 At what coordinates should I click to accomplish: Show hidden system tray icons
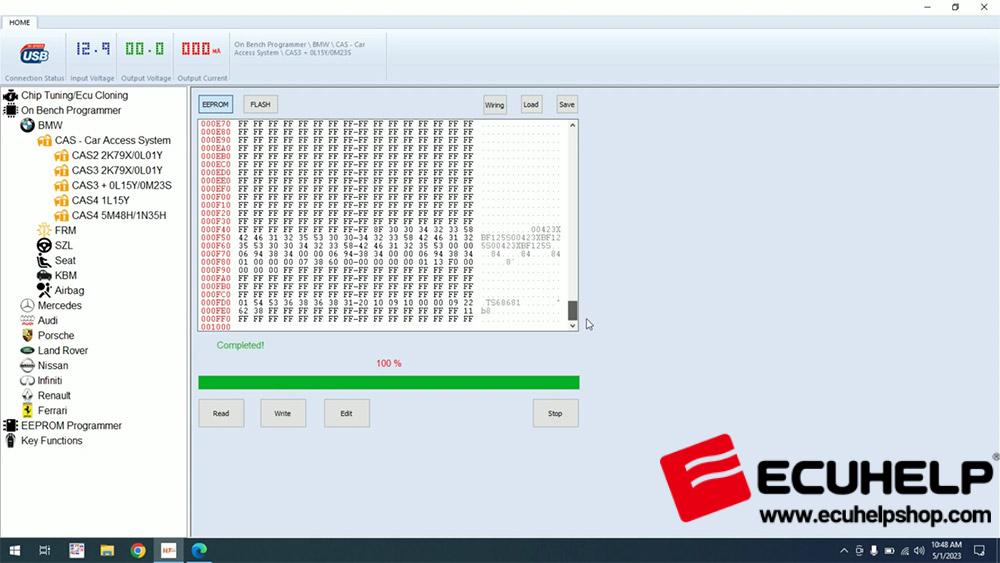pos(844,551)
